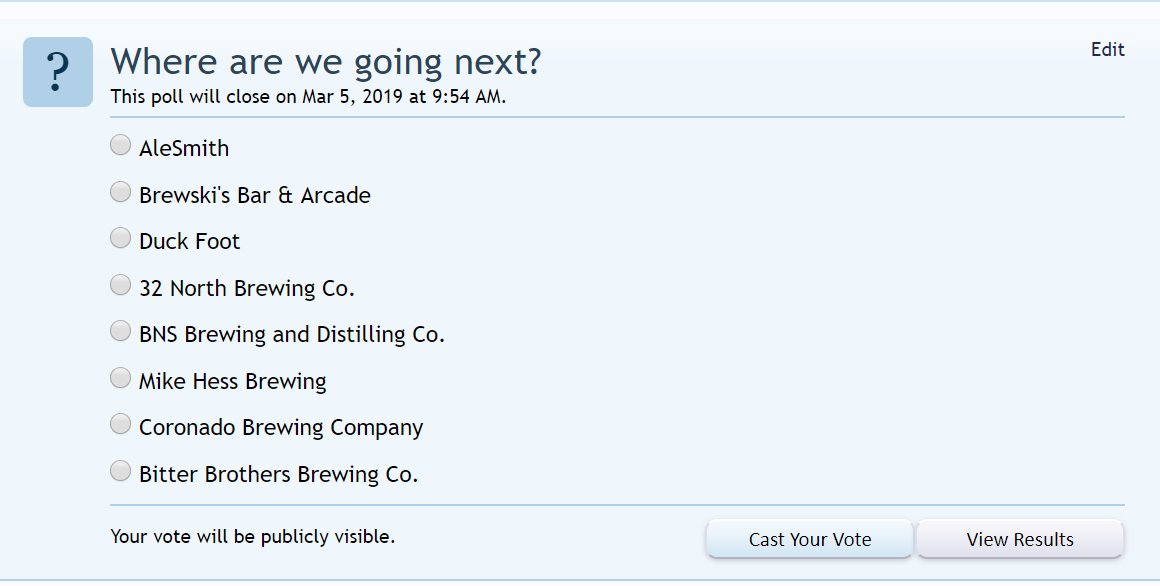Select the AleSmith radio circle
This screenshot has width=1160, height=586.
click(x=121, y=145)
